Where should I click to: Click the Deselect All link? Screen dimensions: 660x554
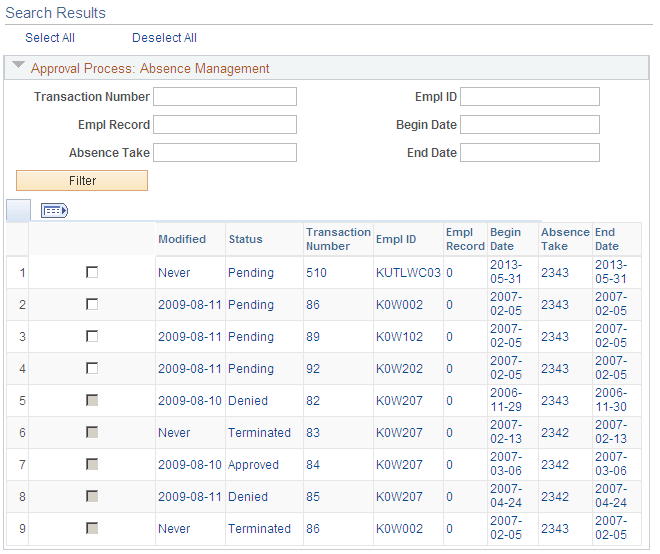[x=164, y=38]
